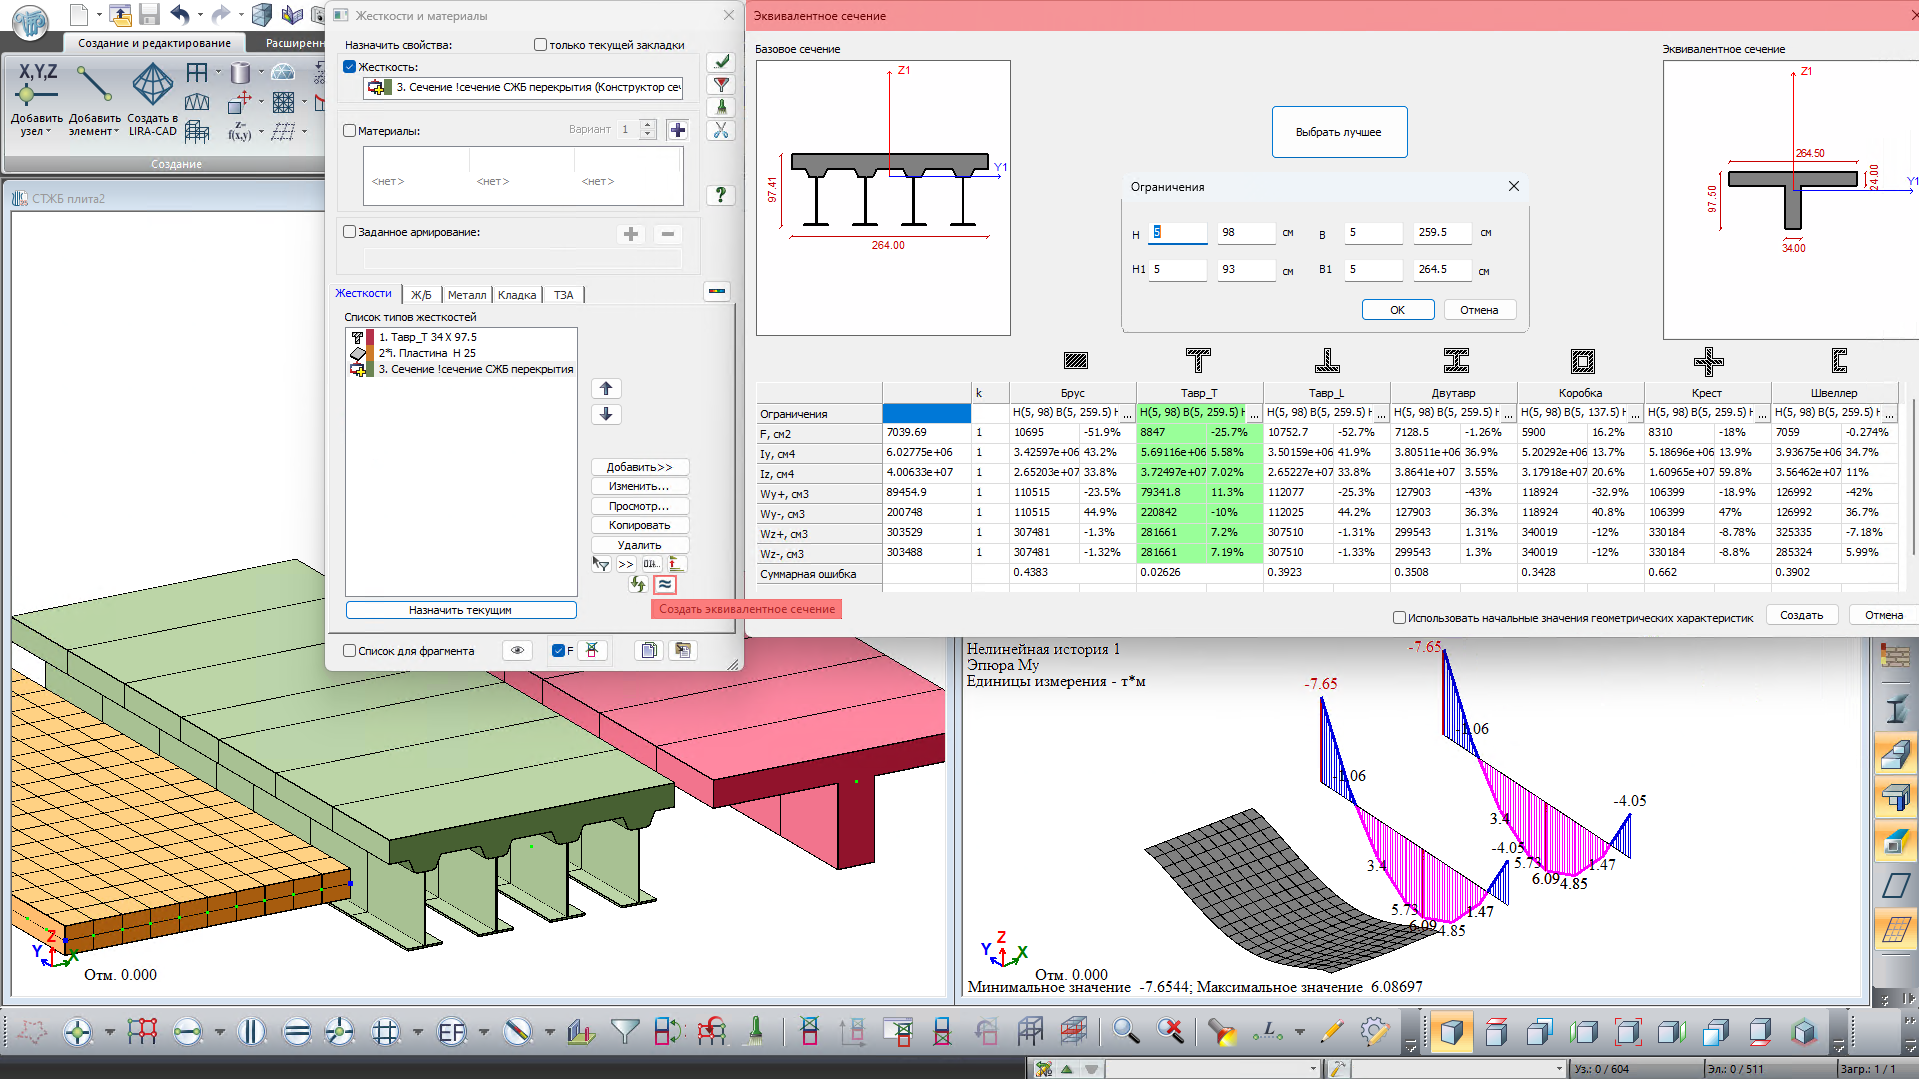Select the Tavr_T section shape icon
The width and height of the screenshot is (1919, 1079).
(x=1198, y=361)
